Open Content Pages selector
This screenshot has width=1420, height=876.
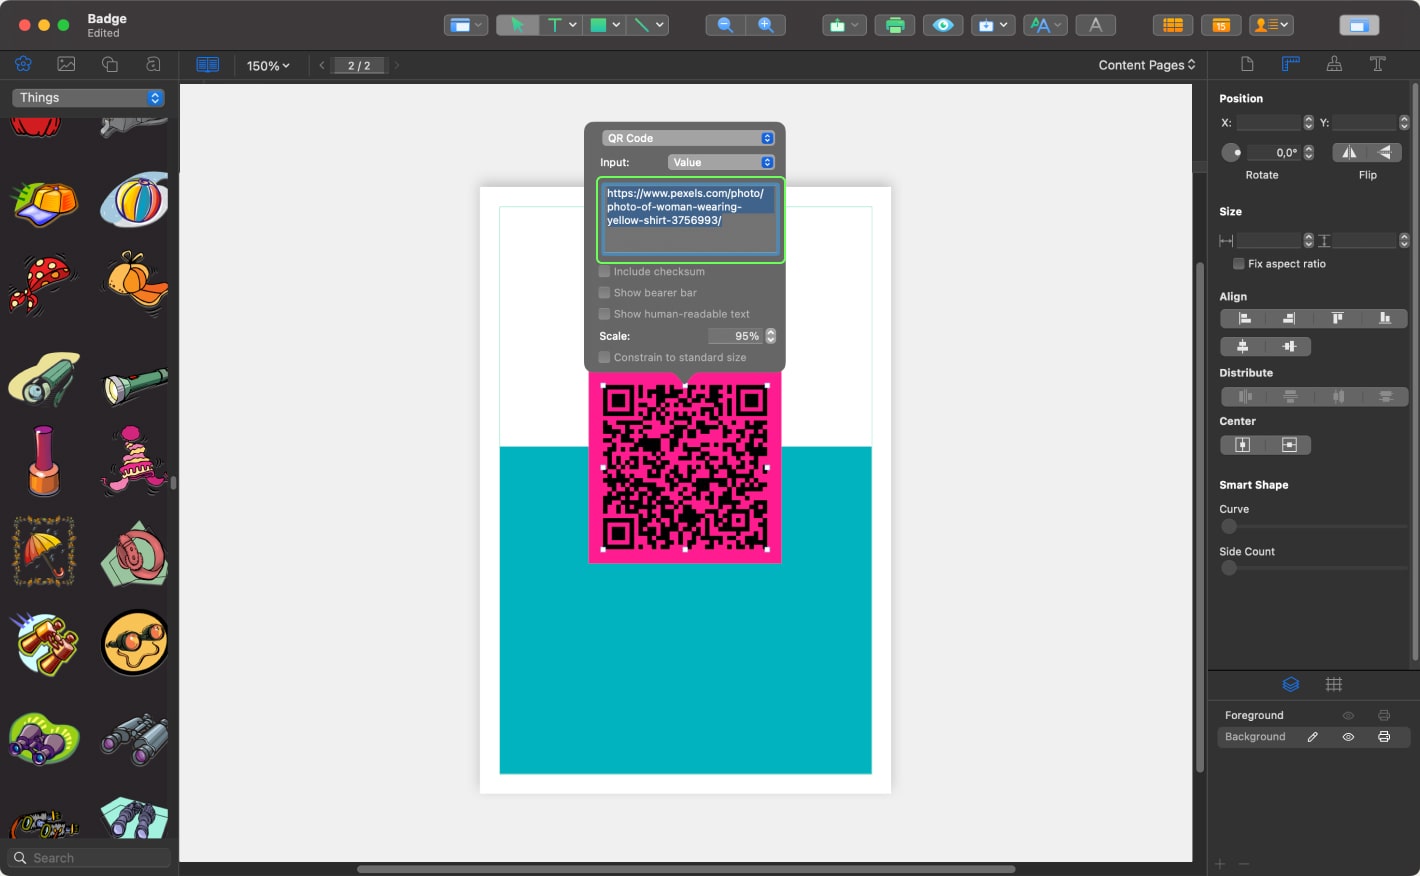pyautogui.click(x=1146, y=65)
